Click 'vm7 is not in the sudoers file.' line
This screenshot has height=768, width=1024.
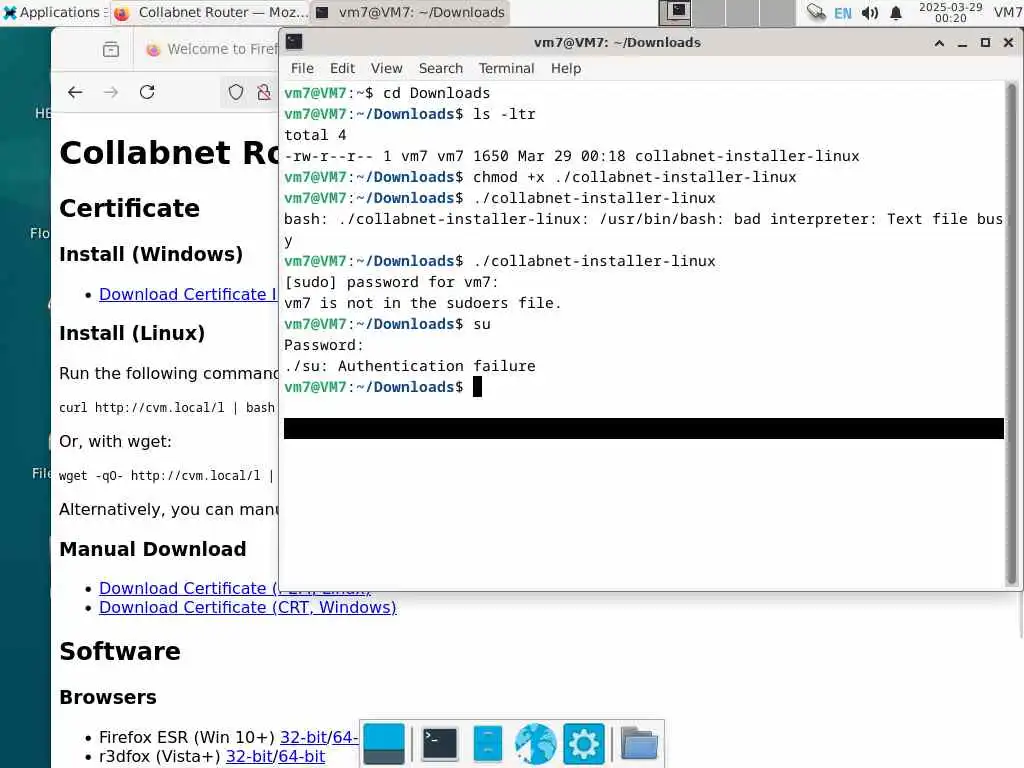[423, 303]
